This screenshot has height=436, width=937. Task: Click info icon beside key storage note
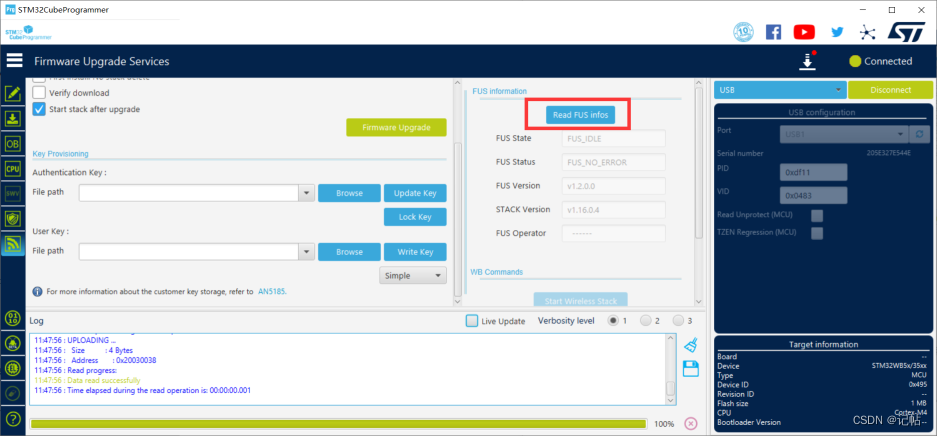point(38,292)
